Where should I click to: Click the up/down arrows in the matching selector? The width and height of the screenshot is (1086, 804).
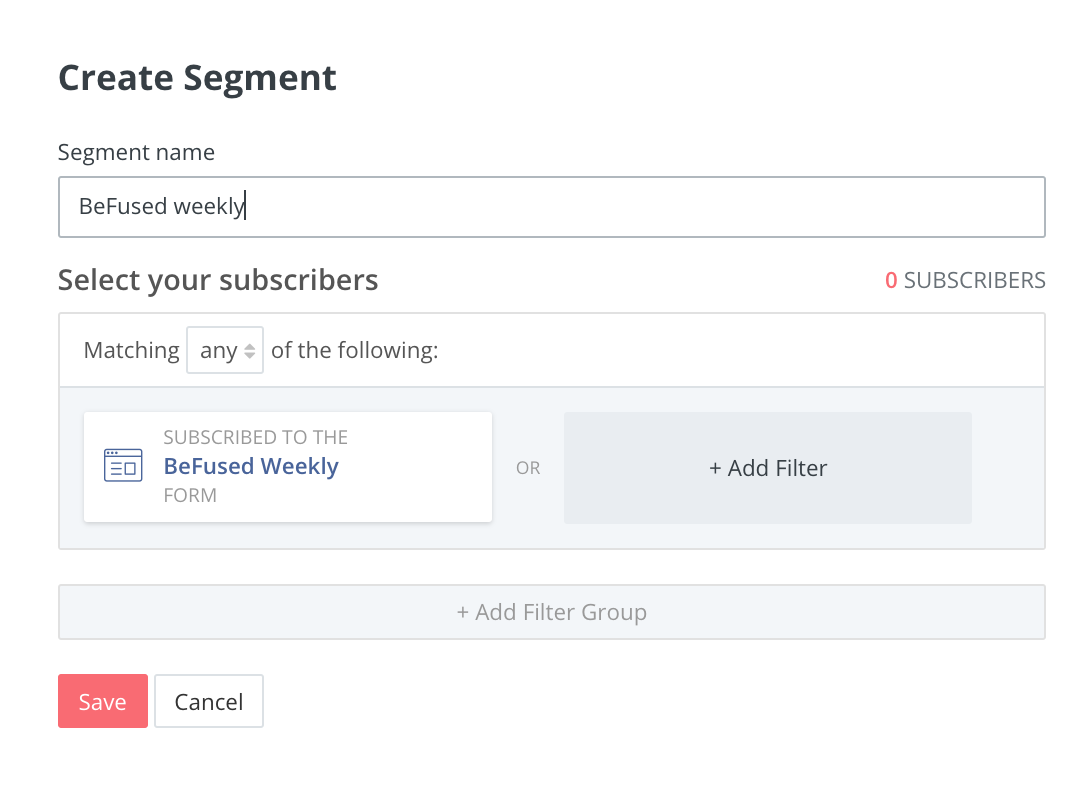248,349
